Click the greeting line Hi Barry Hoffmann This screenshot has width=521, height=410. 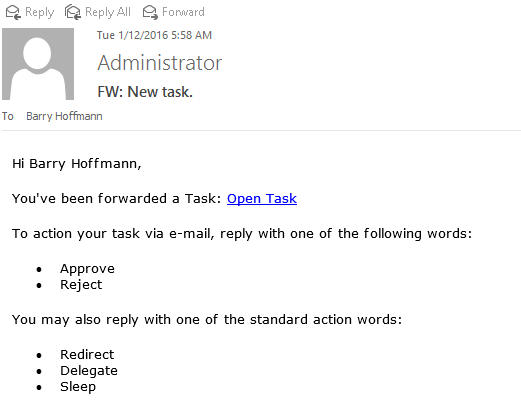click(x=77, y=164)
